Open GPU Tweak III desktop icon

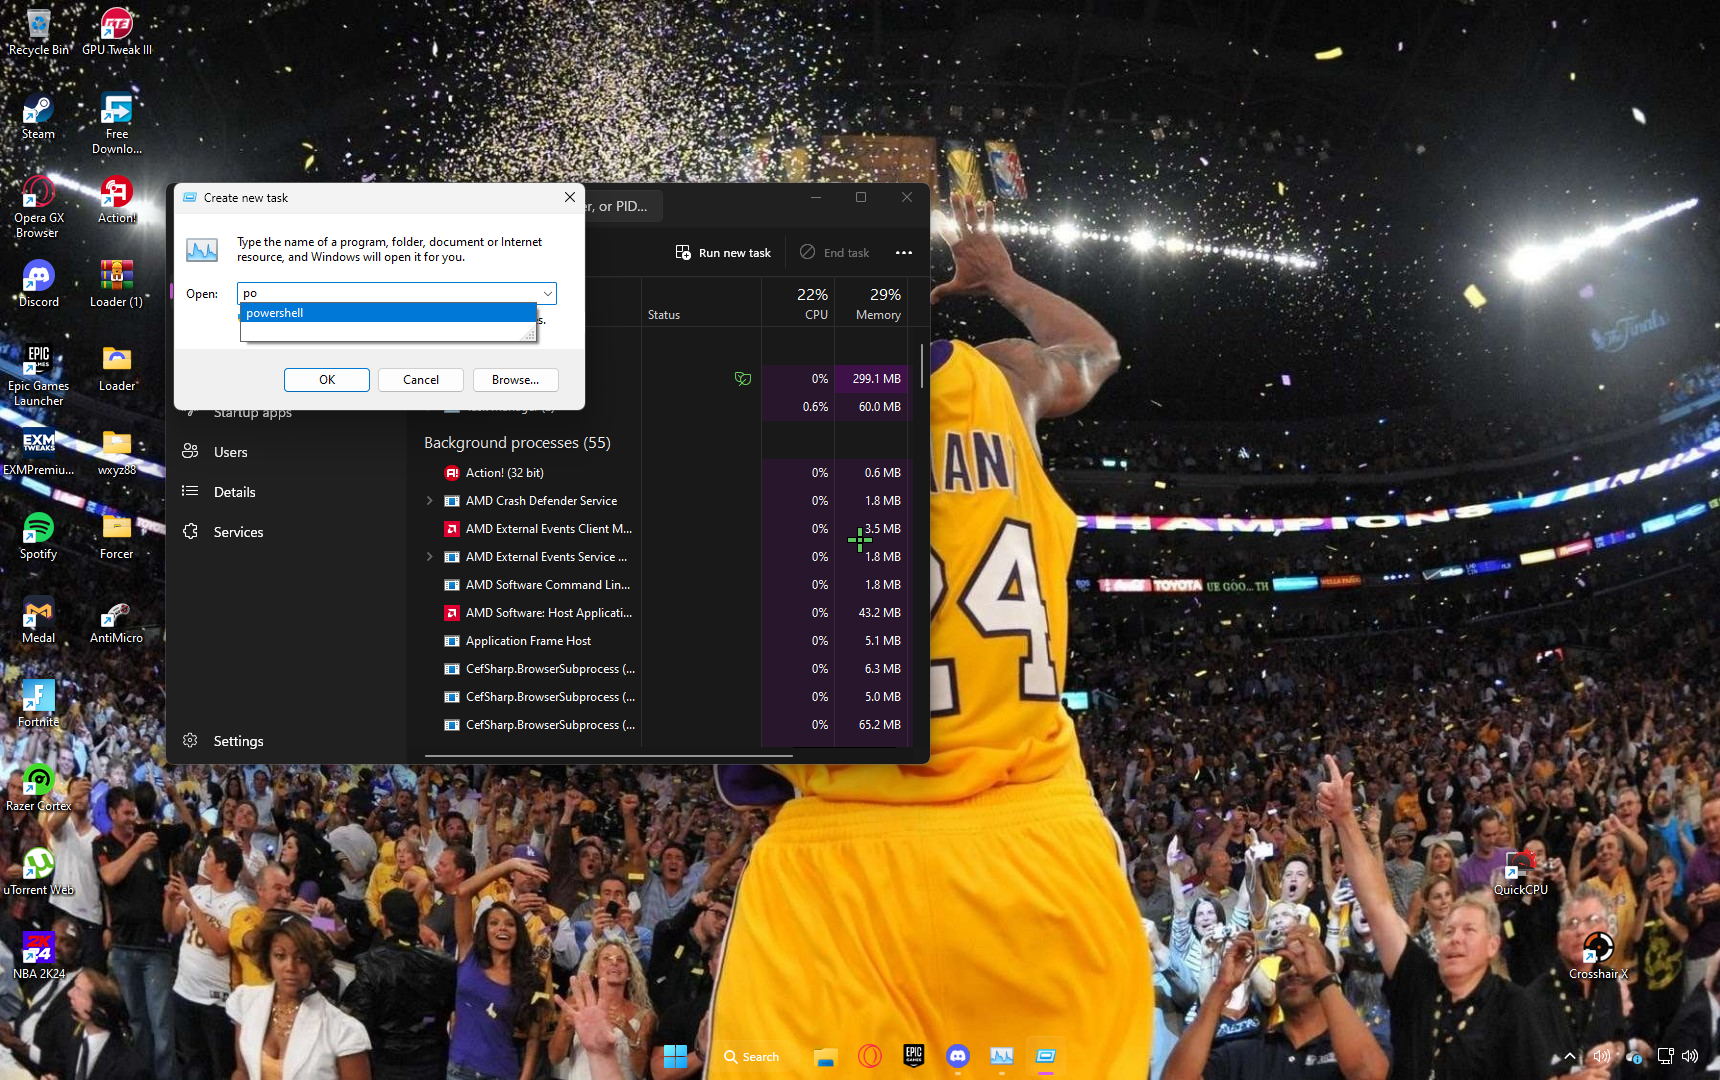117,32
